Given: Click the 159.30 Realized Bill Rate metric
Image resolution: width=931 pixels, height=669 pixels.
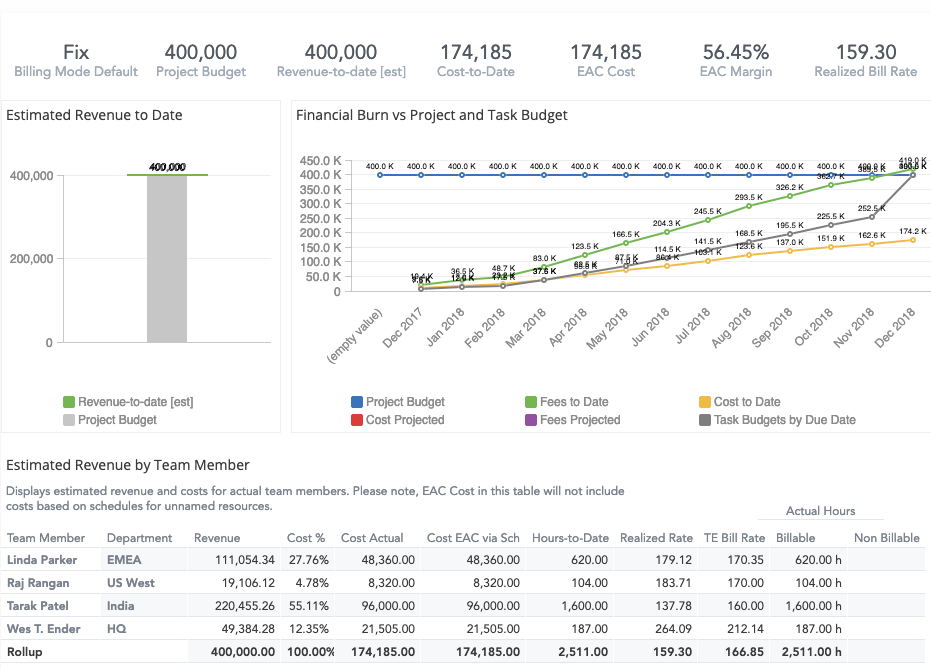Looking at the screenshot, I should click(x=866, y=61).
